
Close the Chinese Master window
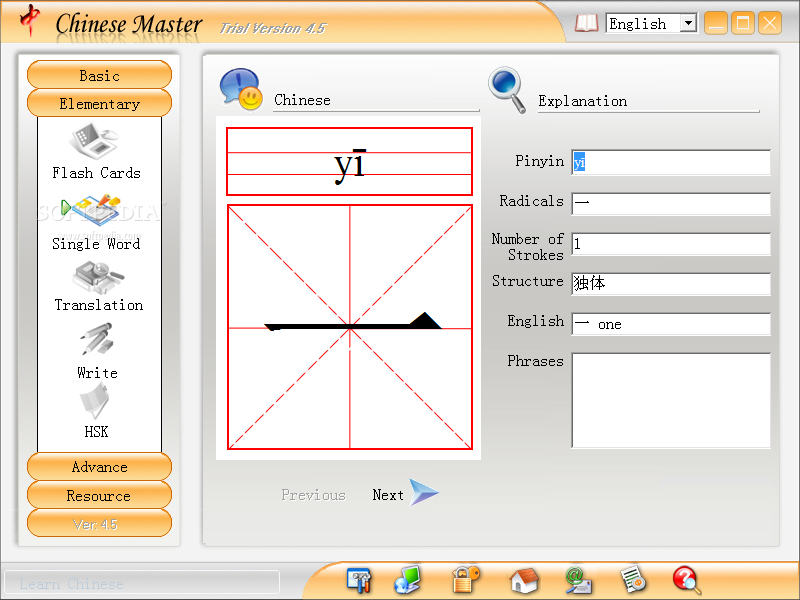point(769,23)
